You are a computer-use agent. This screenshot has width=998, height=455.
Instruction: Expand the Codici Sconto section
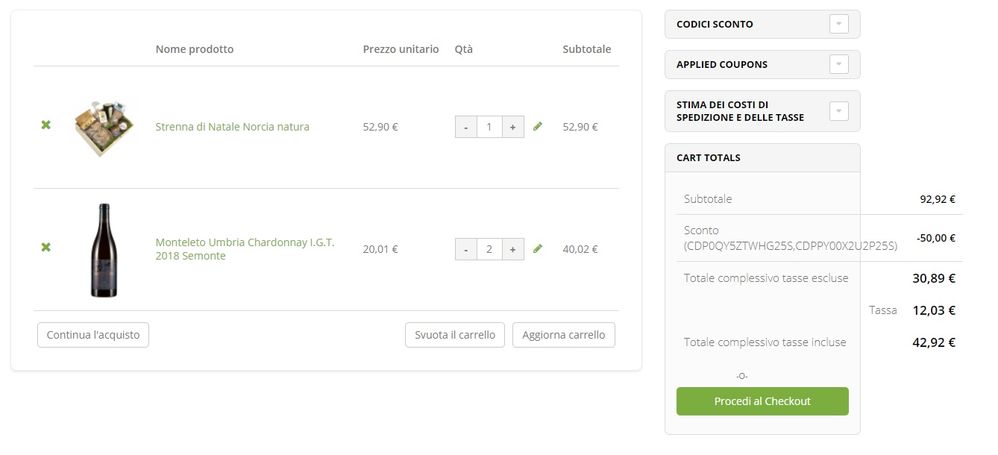[x=839, y=24]
